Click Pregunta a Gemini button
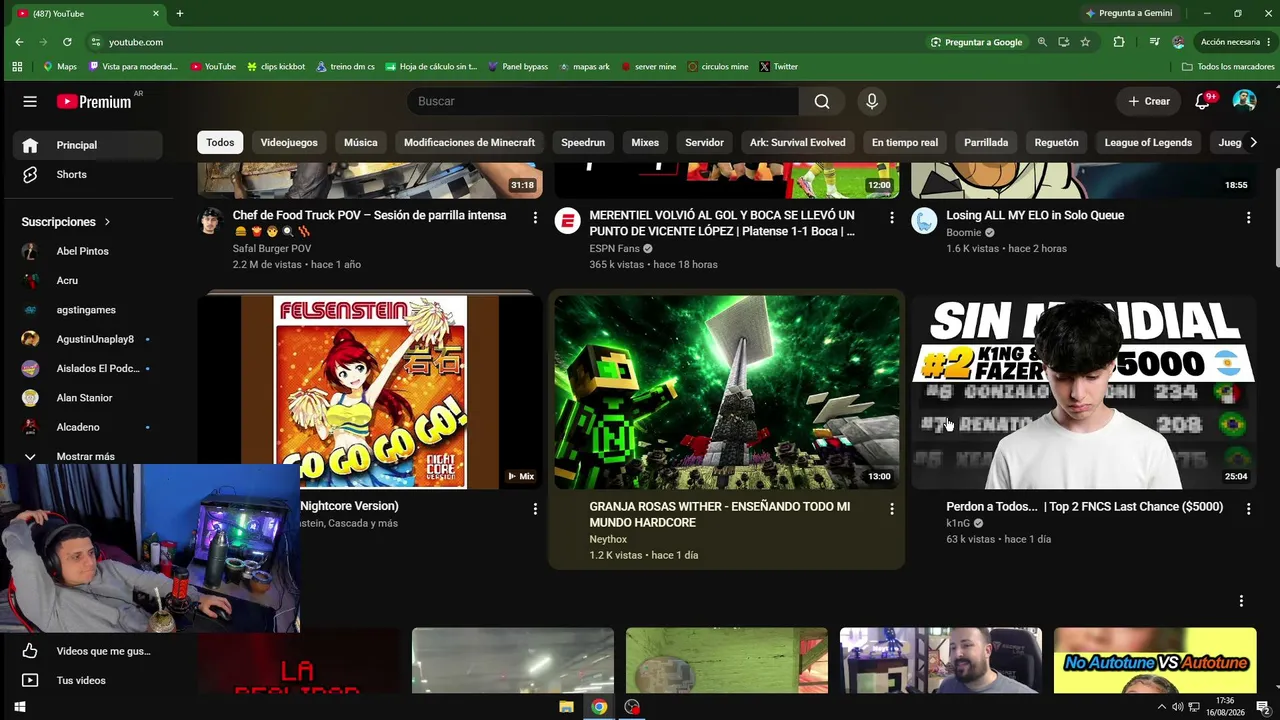1280x720 pixels. (x=1129, y=13)
